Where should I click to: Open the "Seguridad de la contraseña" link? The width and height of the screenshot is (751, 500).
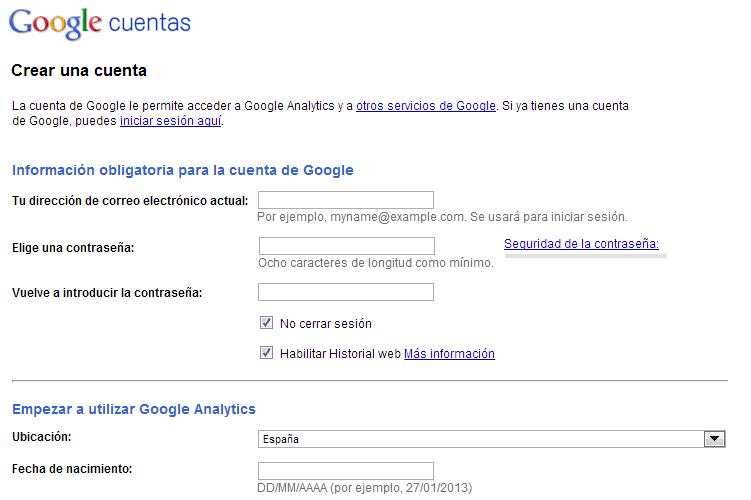click(x=581, y=244)
